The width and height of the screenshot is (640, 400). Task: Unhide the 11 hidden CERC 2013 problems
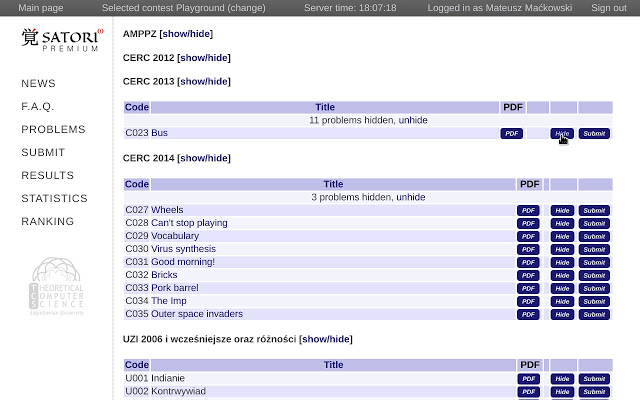[x=413, y=120]
